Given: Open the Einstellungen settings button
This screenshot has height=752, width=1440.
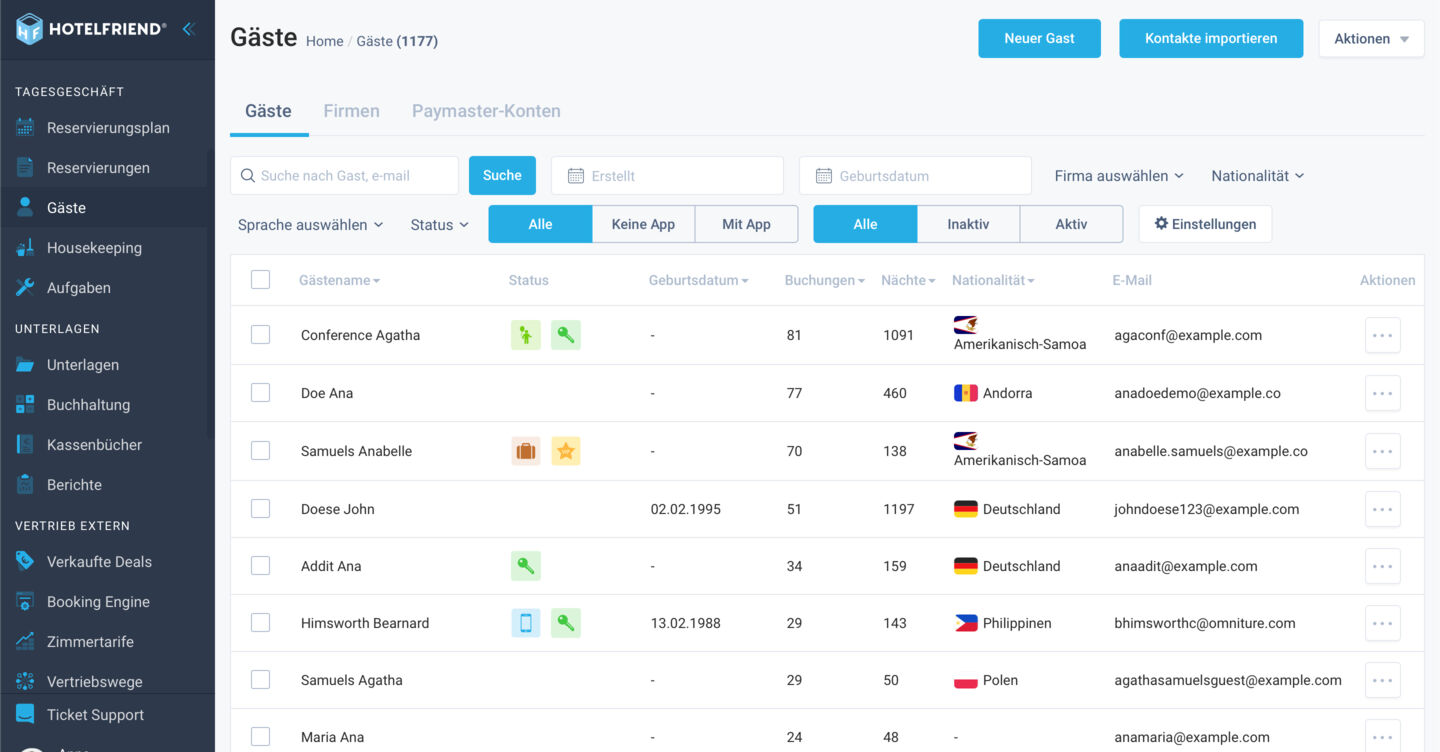Looking at the screenshot, I should (1205, 224).
